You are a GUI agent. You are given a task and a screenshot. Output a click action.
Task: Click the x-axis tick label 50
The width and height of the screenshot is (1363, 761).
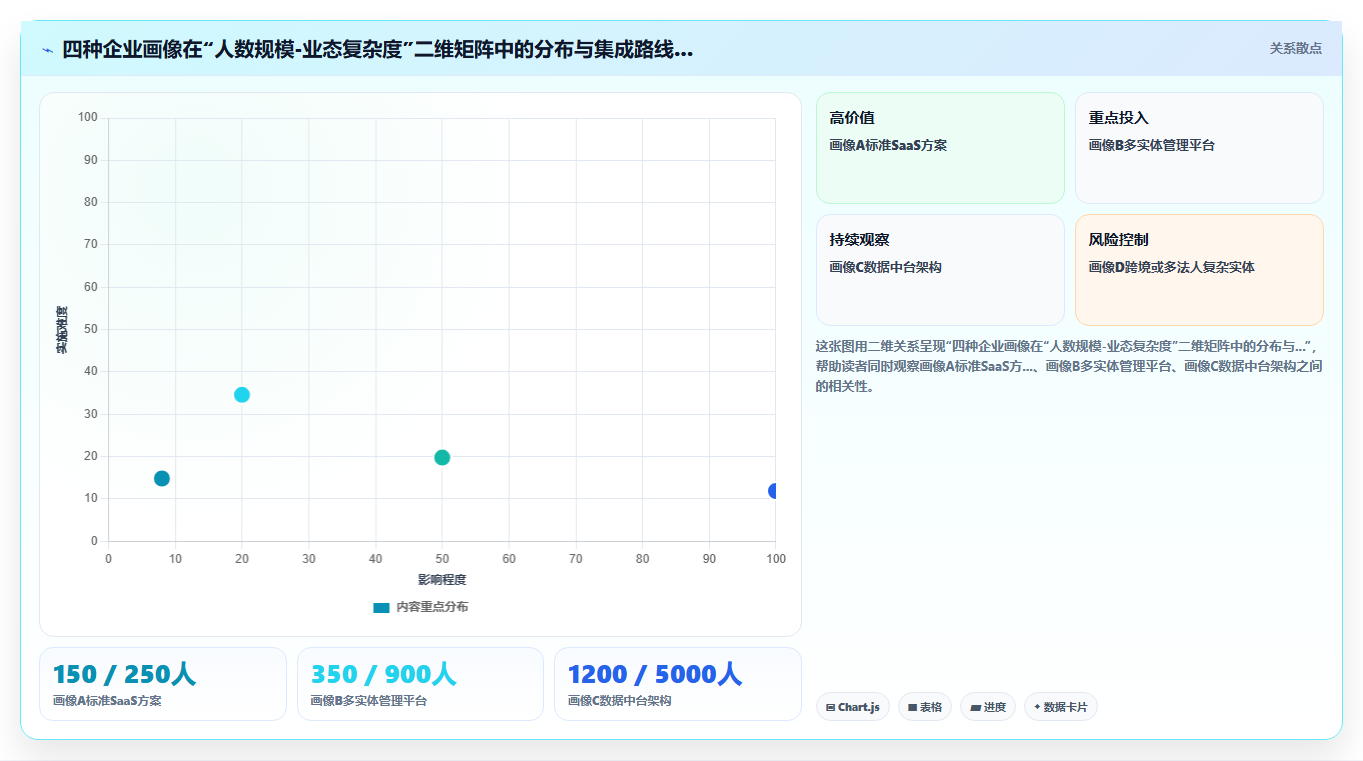coord(442,559)
